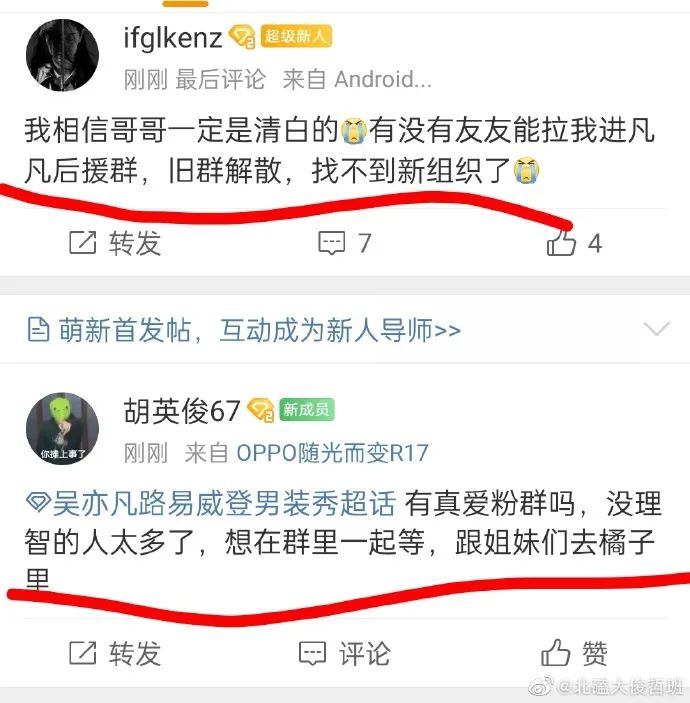Tap the repost icon on ifglkenz's post
690x703 pixels.
pyautogui.click(x=83, y=243)
